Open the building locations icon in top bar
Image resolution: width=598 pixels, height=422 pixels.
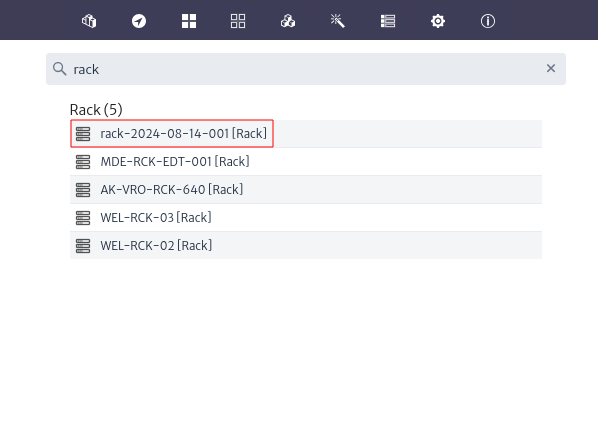[89, 21]
